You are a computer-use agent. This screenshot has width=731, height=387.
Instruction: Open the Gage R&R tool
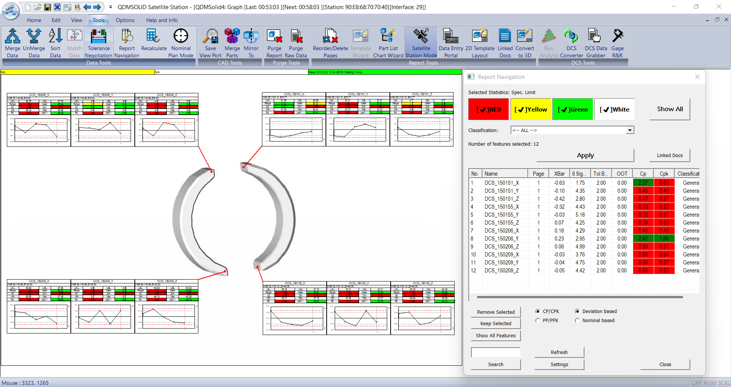[x=617, y=43]
